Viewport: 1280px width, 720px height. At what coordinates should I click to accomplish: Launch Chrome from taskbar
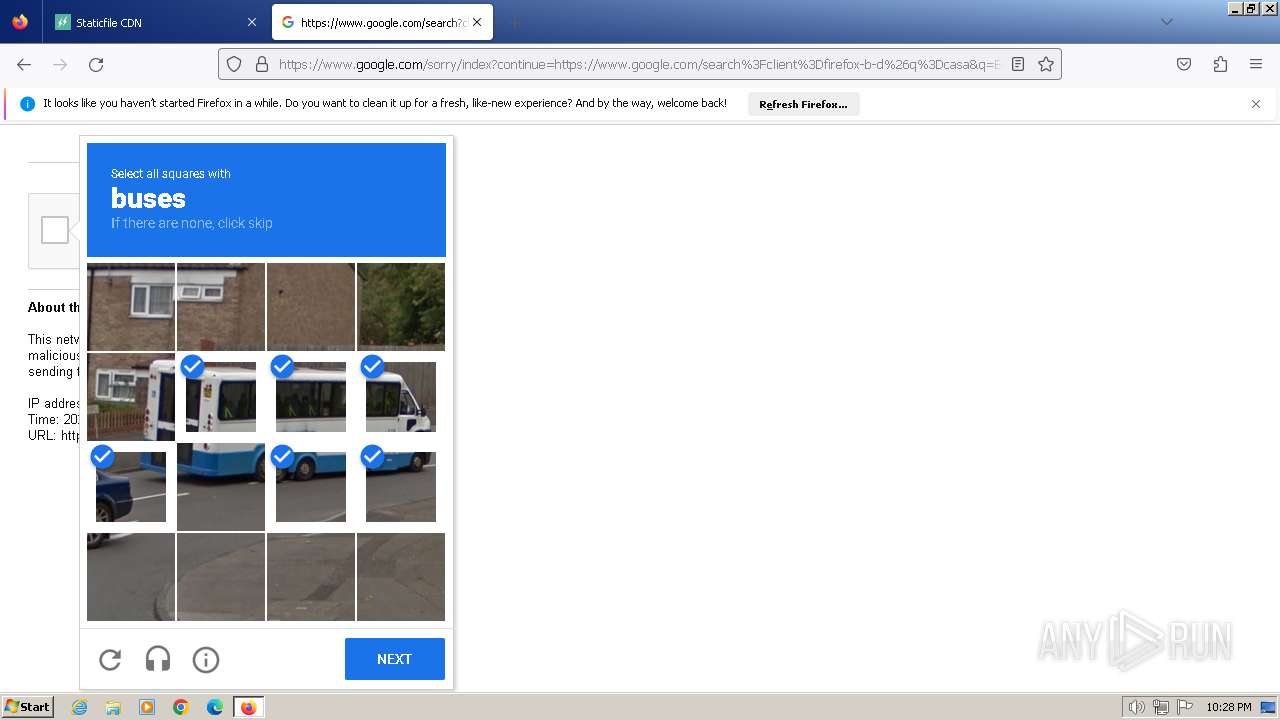[x=181, y=707]
